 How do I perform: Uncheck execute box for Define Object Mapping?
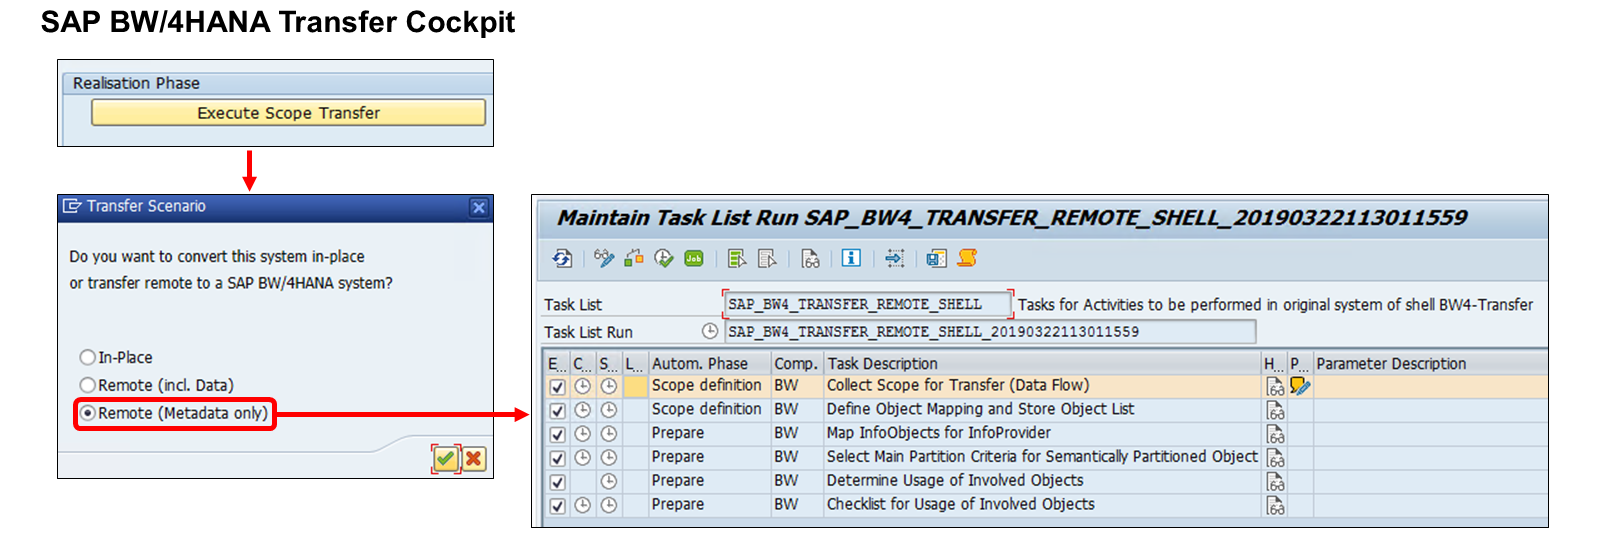[558, 410]
